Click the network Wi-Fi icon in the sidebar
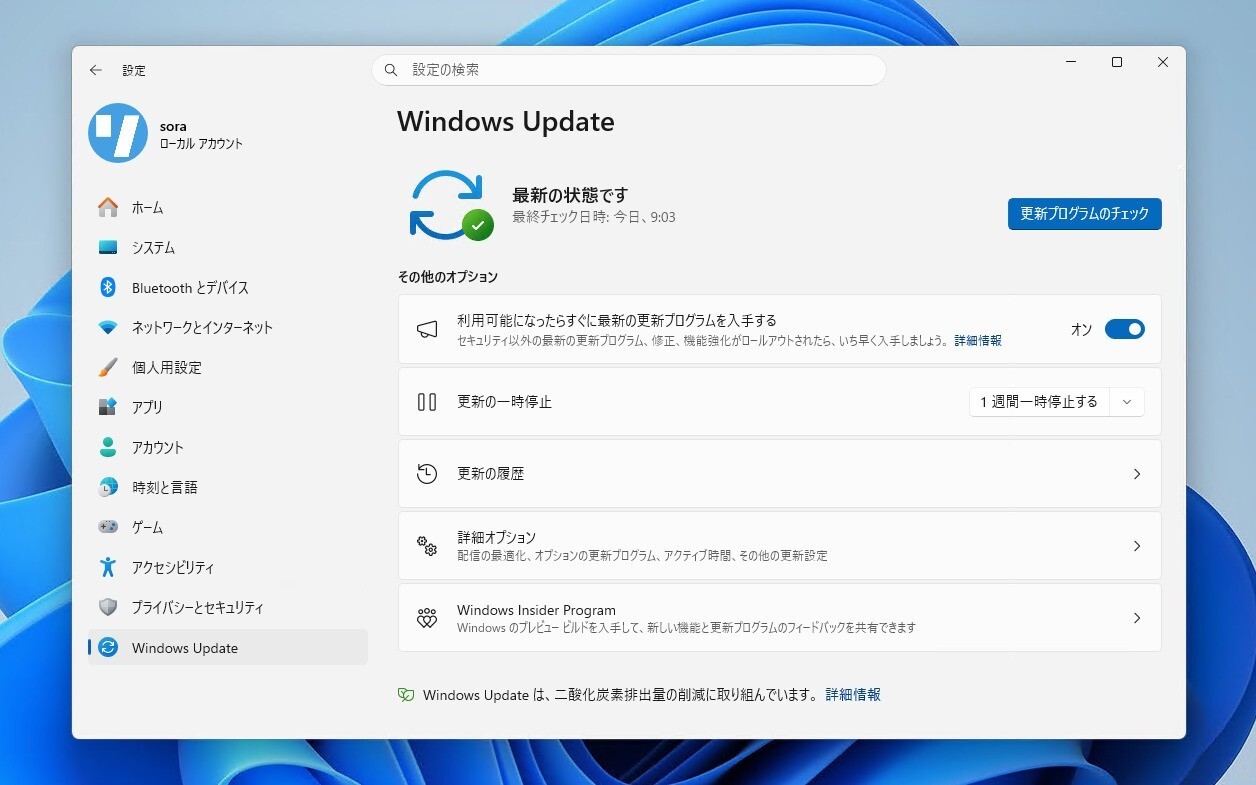 pyautogui.click(x=108, y=327)
